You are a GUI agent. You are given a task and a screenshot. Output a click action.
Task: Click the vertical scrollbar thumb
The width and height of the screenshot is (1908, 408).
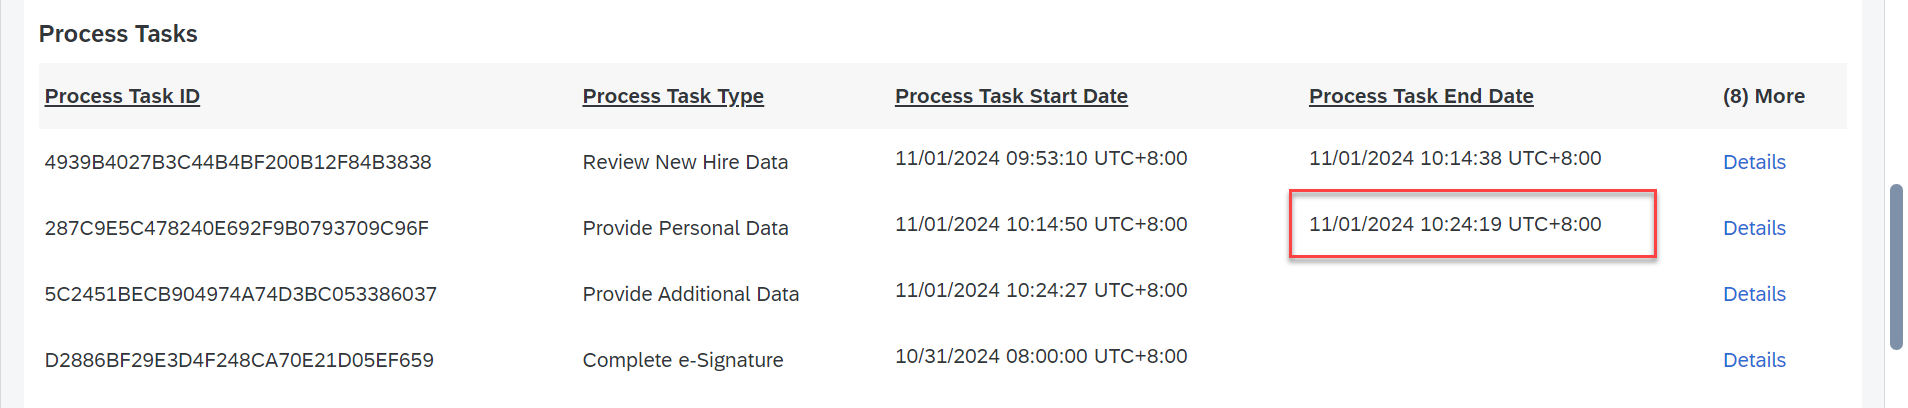click(1896, 267)
